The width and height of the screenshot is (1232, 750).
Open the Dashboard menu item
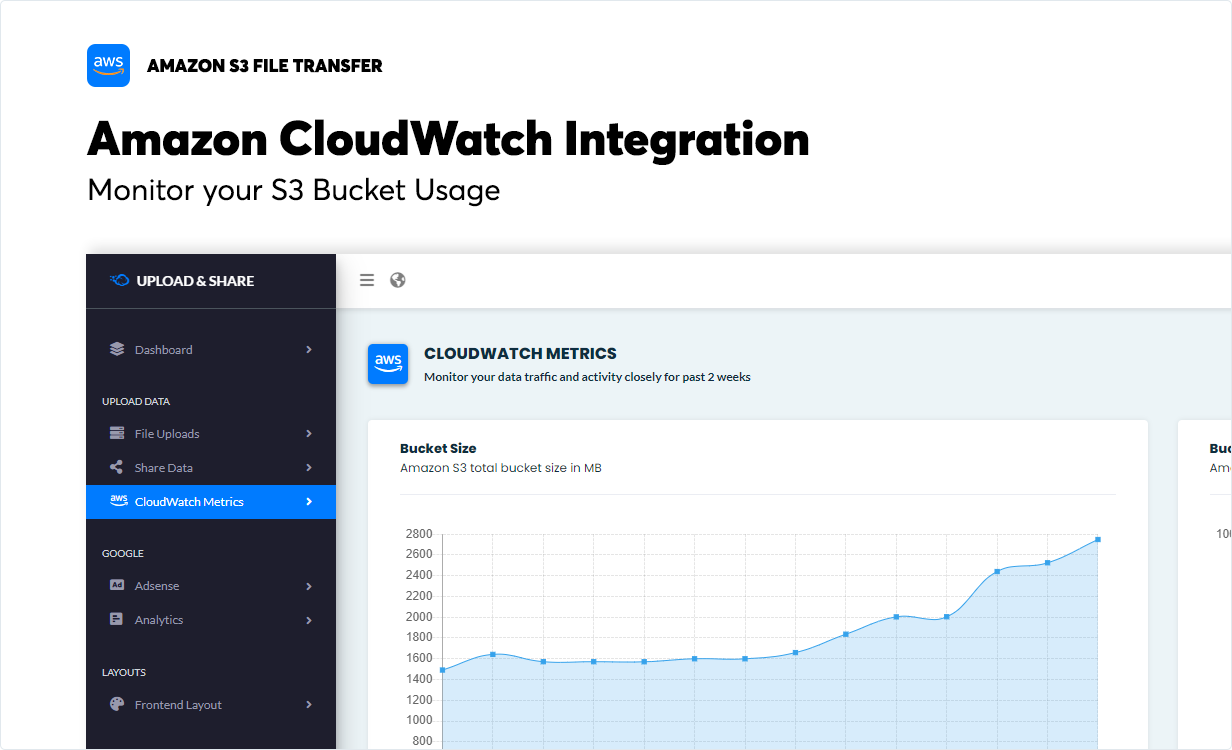click(211, 349)
